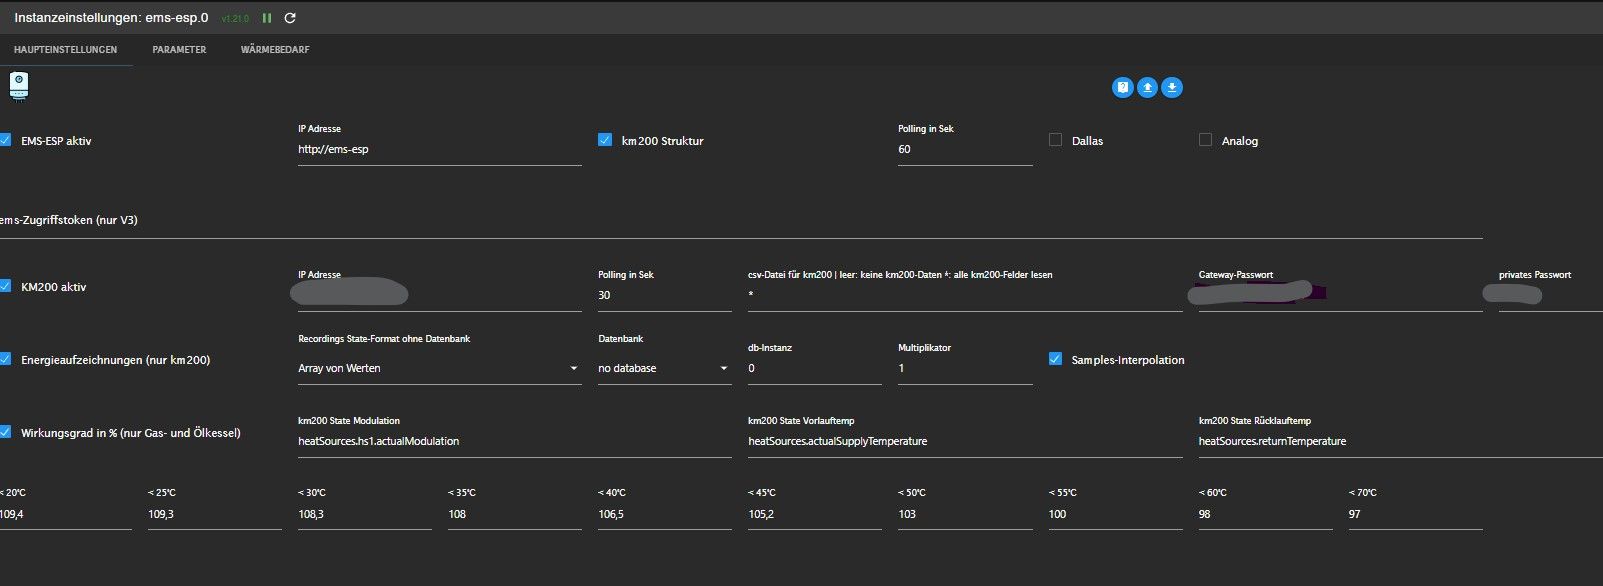Open the Recordings State-Format dropdown
The image size is (1603, 586).
pos(438,368)
